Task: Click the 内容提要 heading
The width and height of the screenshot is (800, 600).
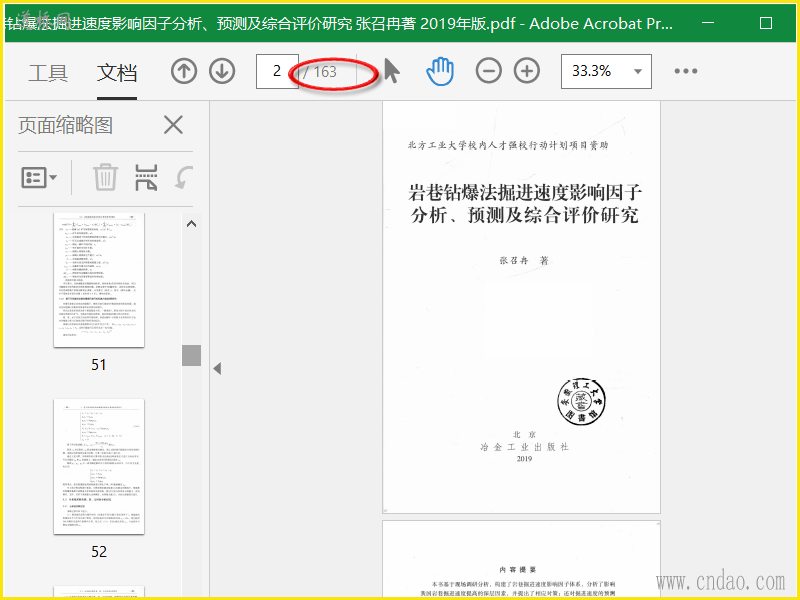Action: (x=518, y=570)
